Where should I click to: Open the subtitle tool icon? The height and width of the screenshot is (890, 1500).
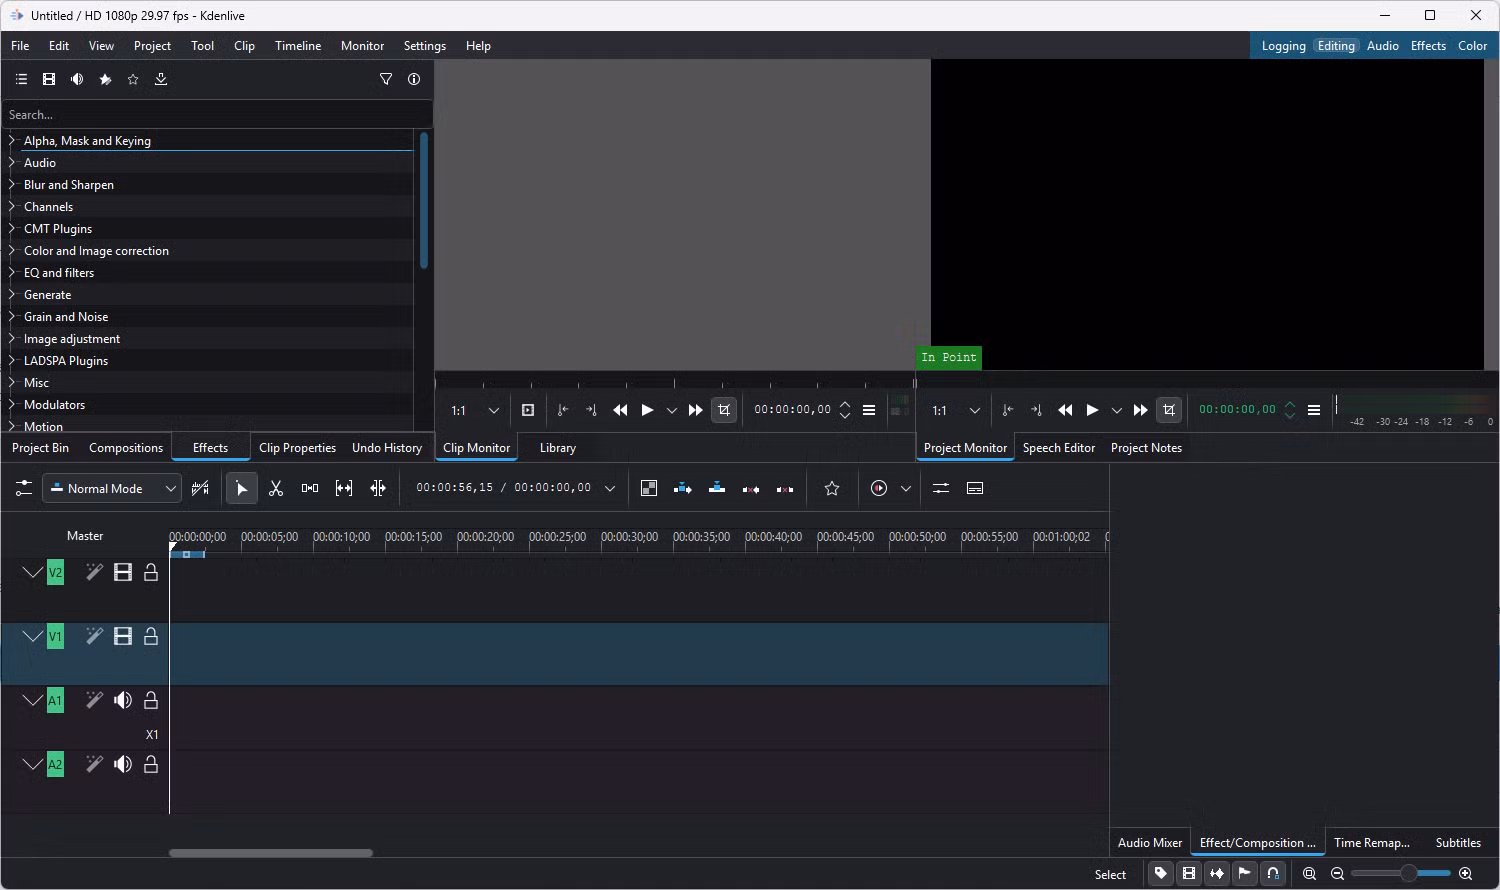click(975, 488)
